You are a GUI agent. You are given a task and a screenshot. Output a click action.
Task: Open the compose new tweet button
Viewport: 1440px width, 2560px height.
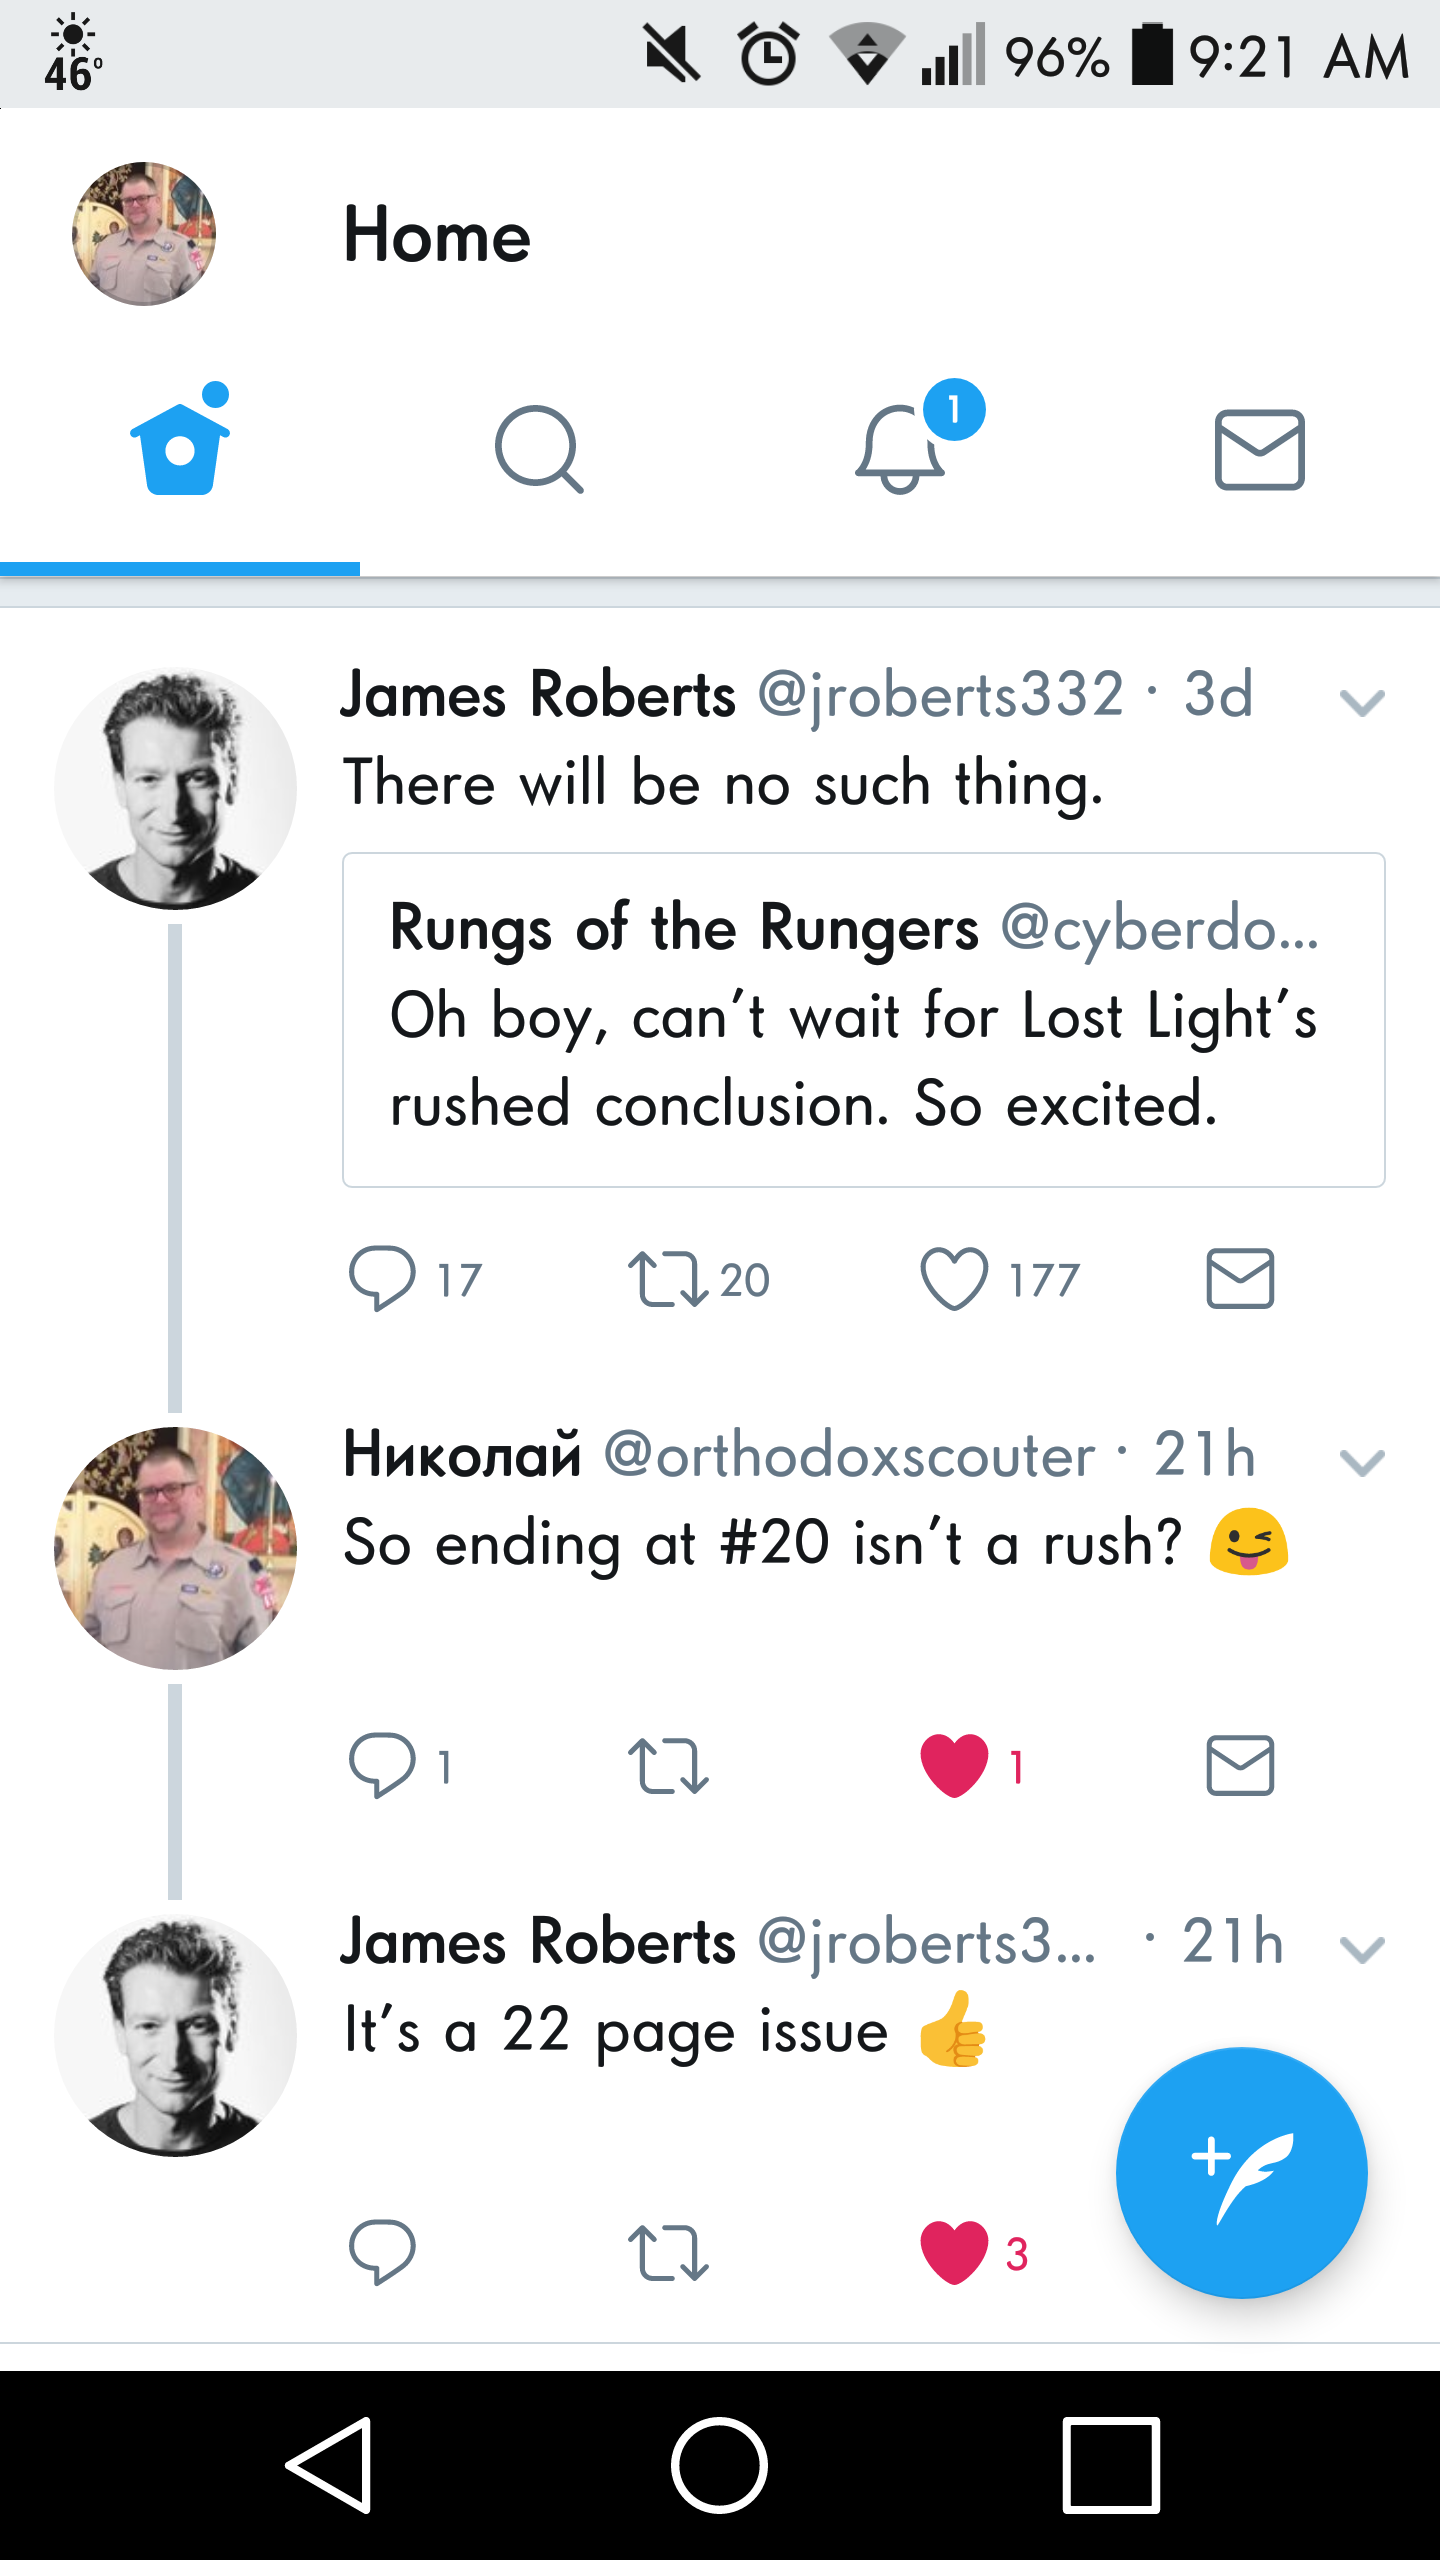click(1241, 2172)
